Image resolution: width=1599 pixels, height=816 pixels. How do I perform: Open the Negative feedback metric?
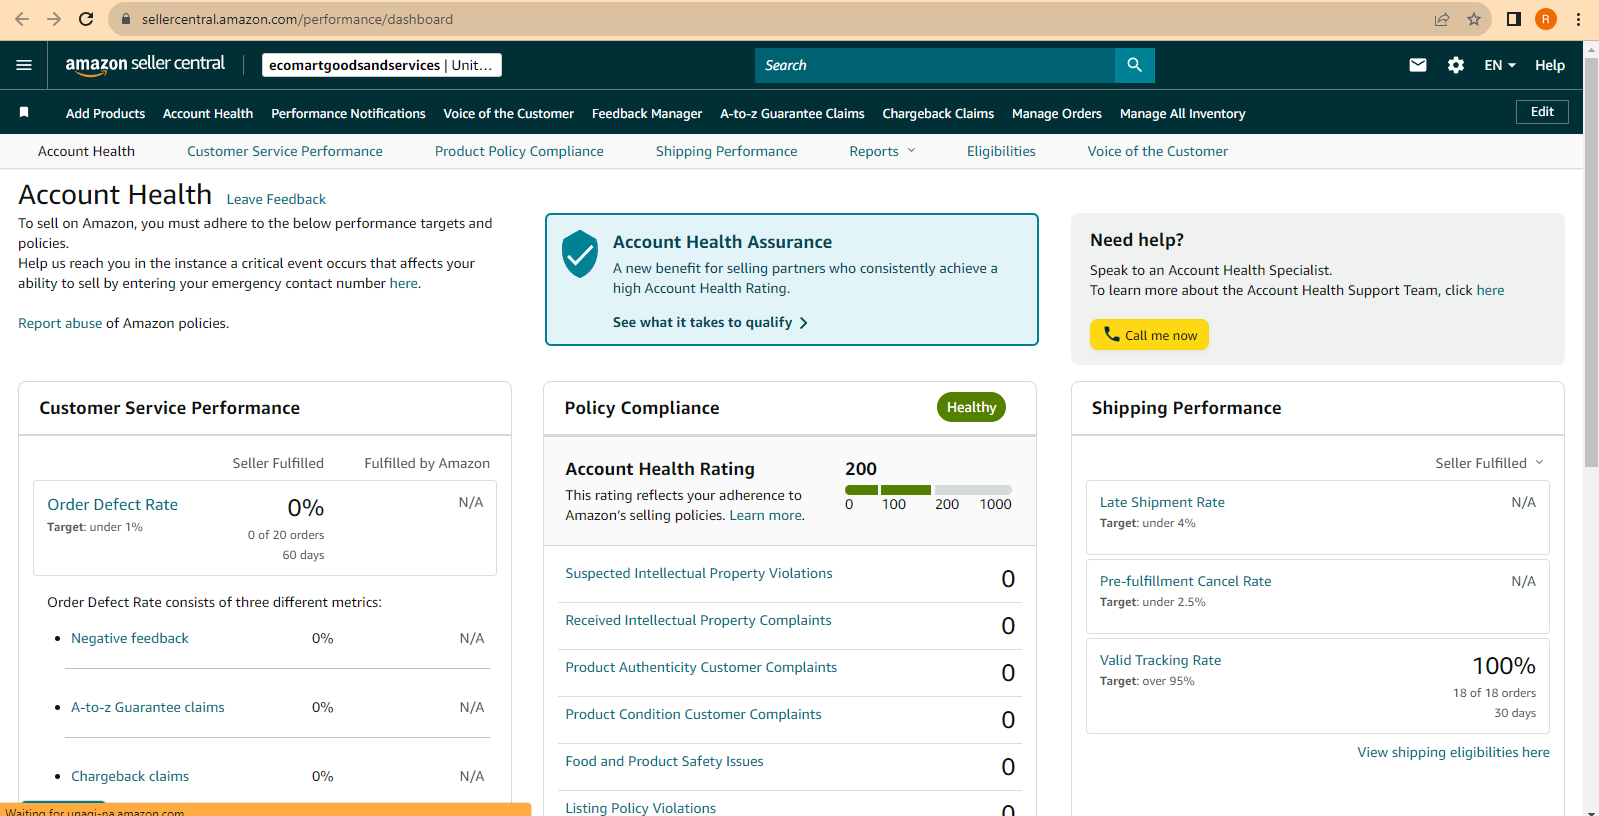[130, 638]
